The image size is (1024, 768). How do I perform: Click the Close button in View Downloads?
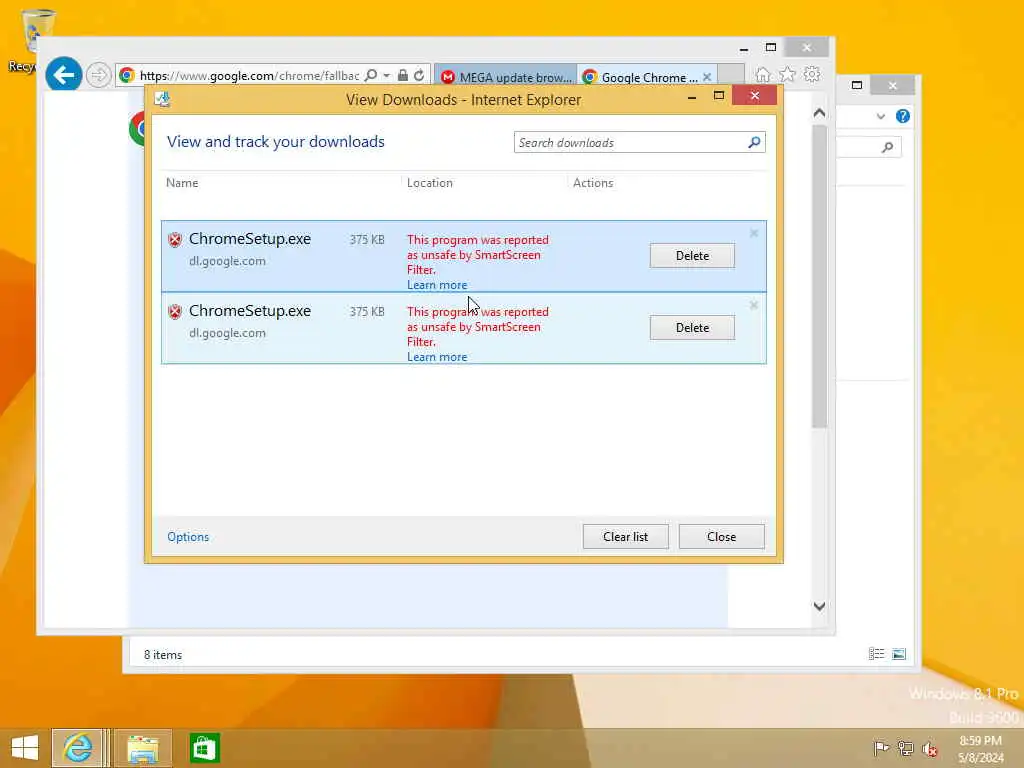[721, 537]
